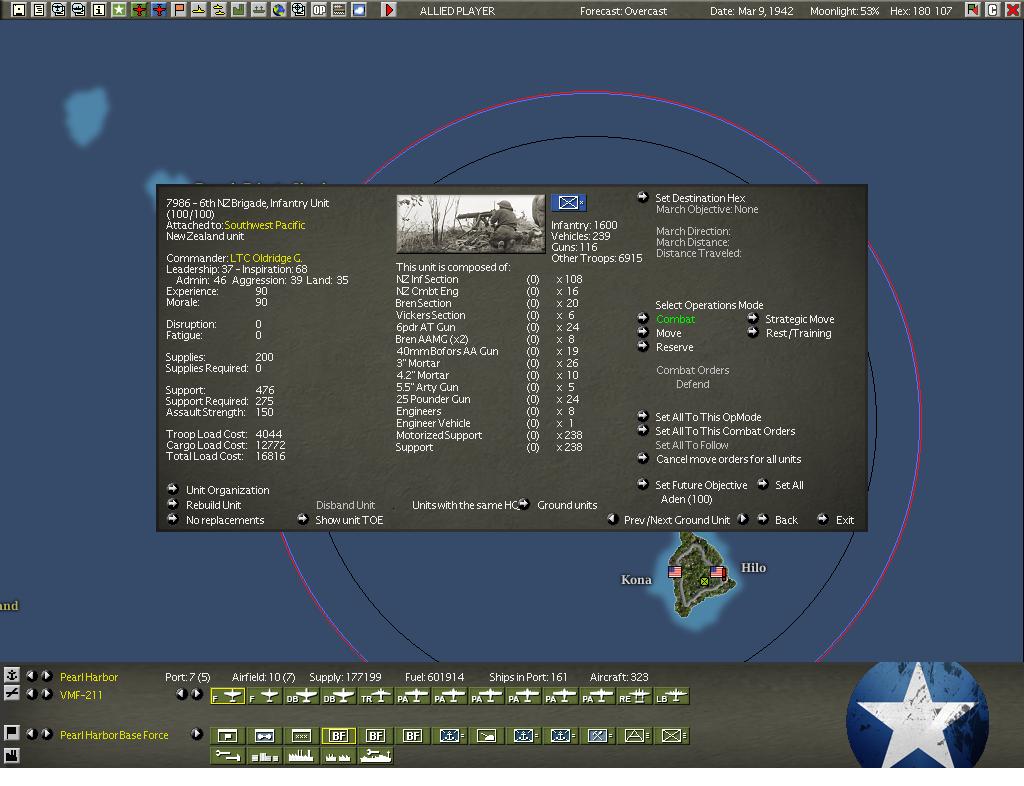The image size is (1024, 786).
Task: Select the highlighted BF base force unit icon
Action: pos(338,736)
